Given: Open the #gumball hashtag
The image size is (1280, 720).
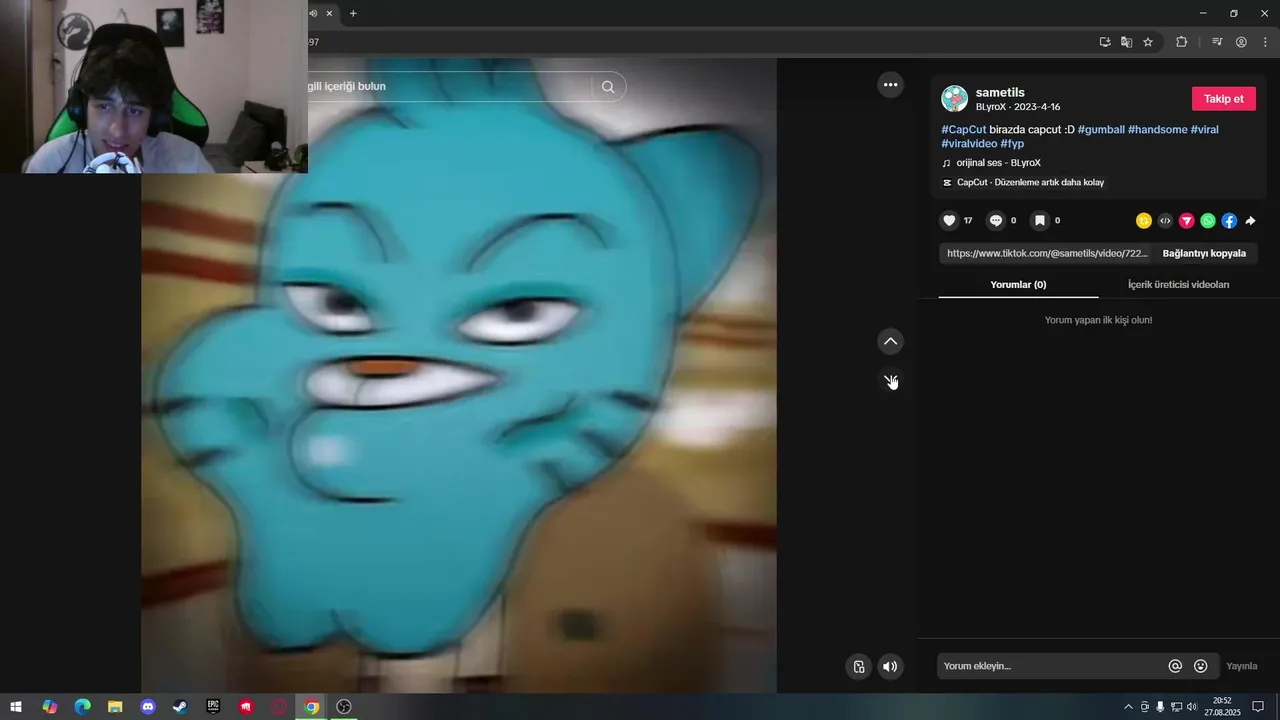Looking at the screenshot, I should coord(1101,130).
